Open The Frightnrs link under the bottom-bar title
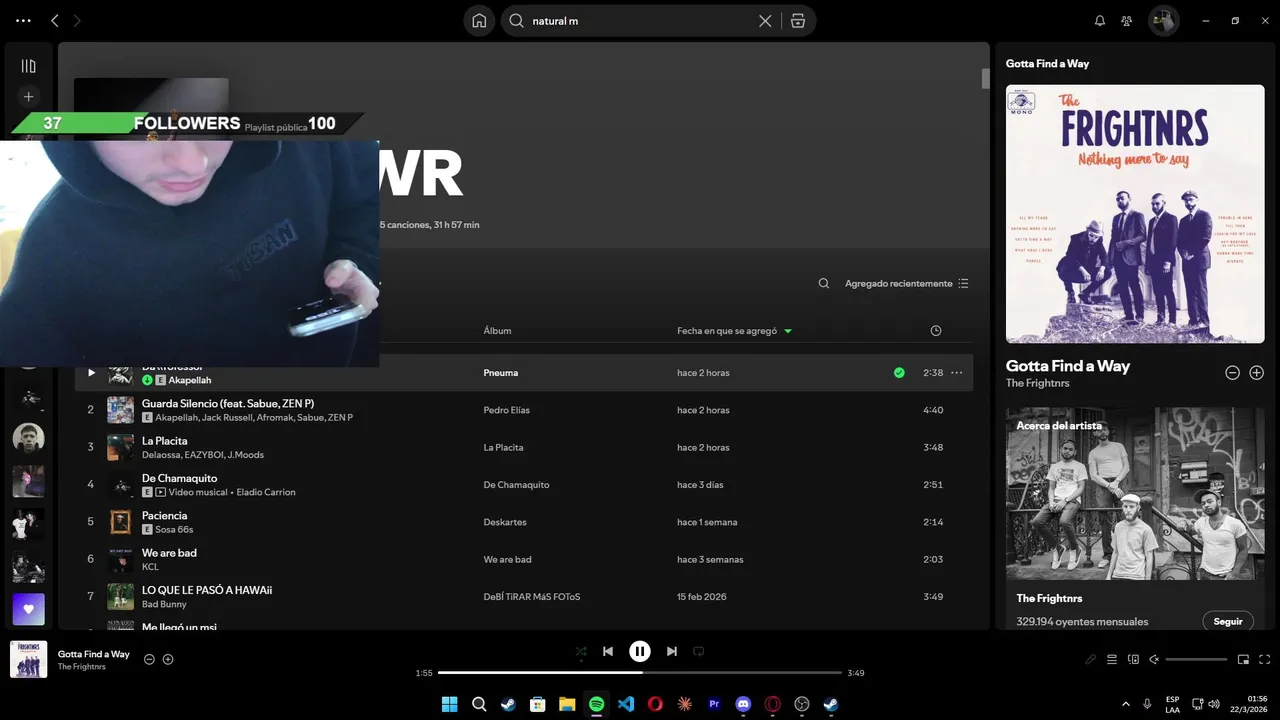The height and width of the screenshot is (720, 1280). pos(82,667)
